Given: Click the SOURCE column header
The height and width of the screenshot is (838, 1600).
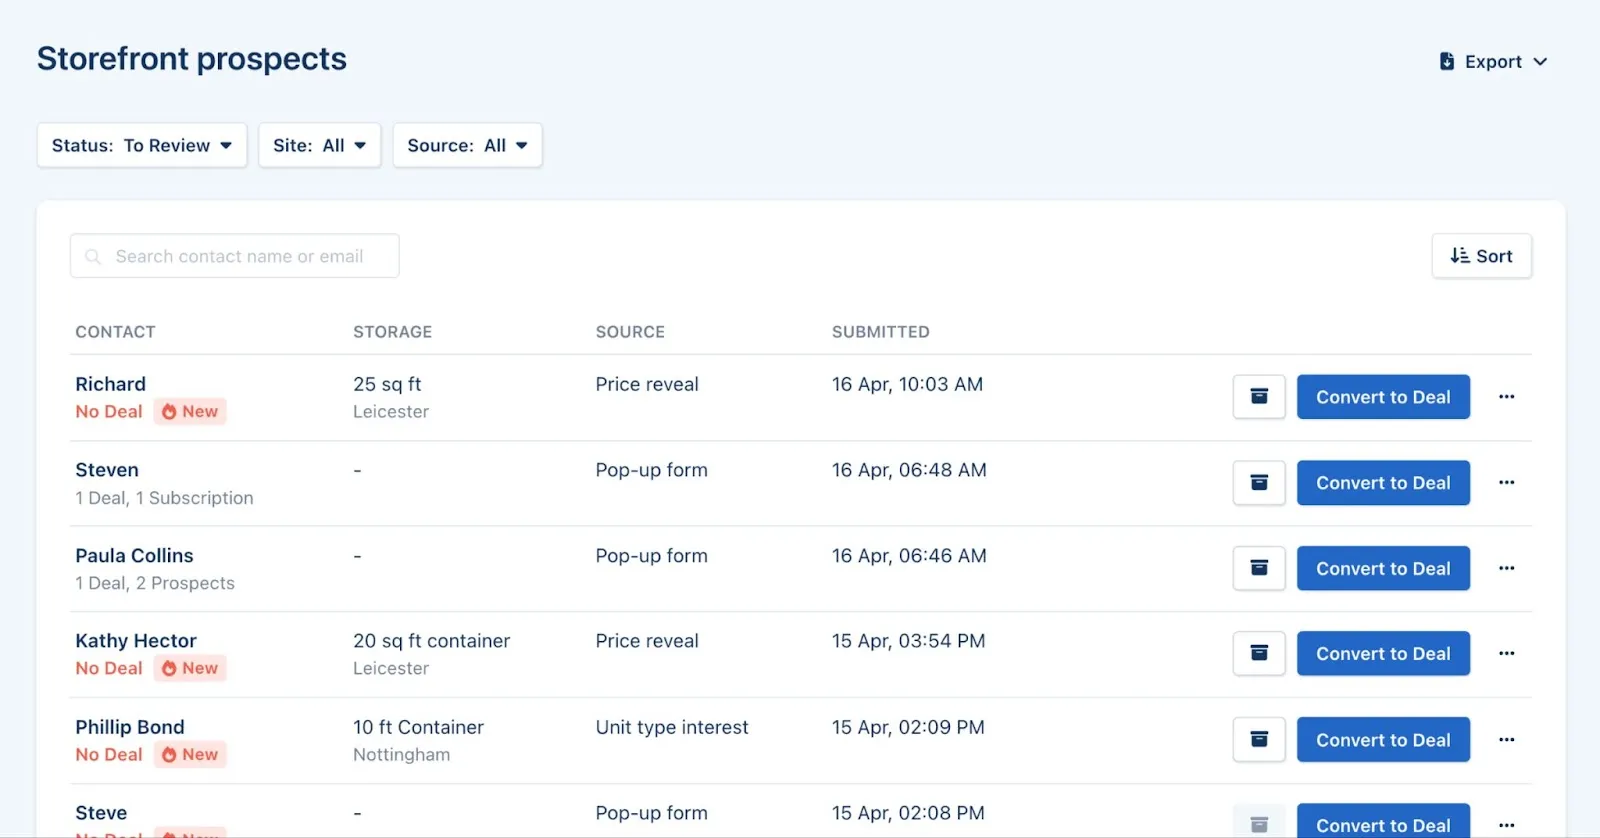Looking at the screenshot, I should pos(630,332).
